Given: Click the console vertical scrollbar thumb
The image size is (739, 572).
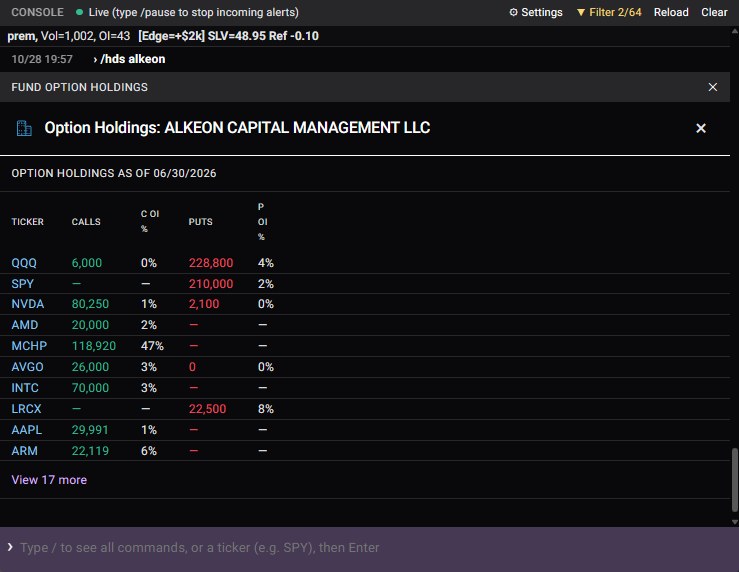Looking at the screenshot, I should pos(734,480).
